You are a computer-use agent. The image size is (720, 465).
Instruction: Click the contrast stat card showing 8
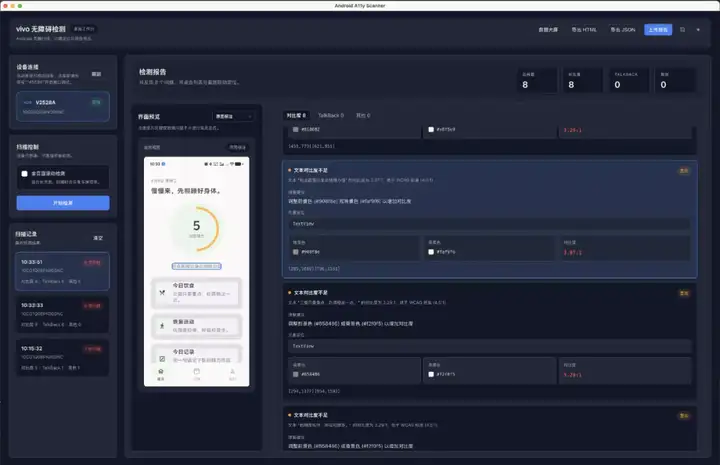tap(583, 80)
